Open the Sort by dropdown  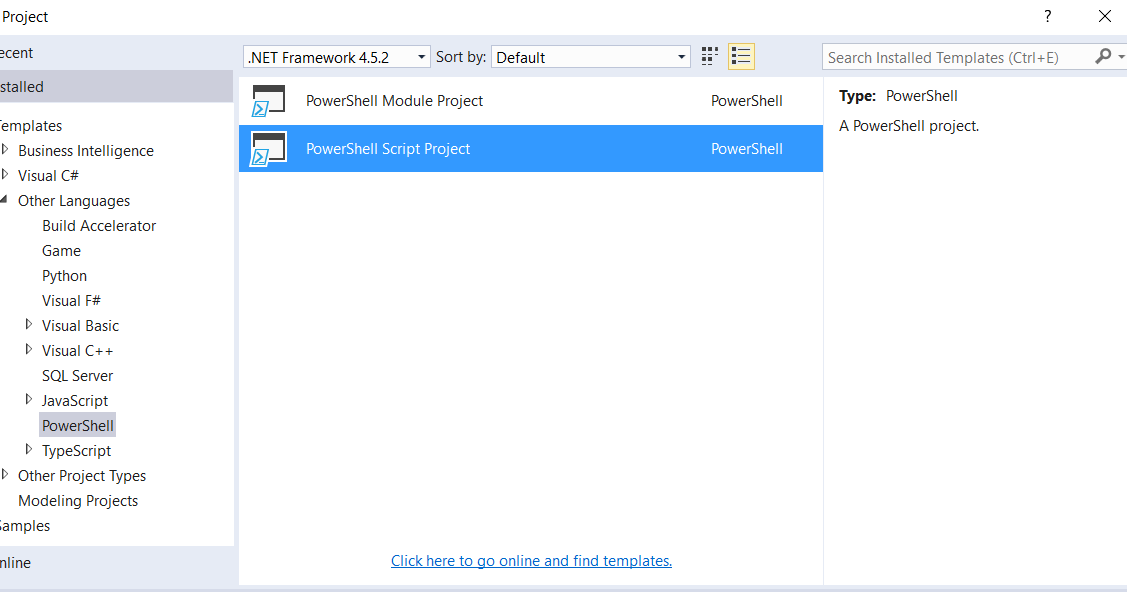(x=681, y=57)
